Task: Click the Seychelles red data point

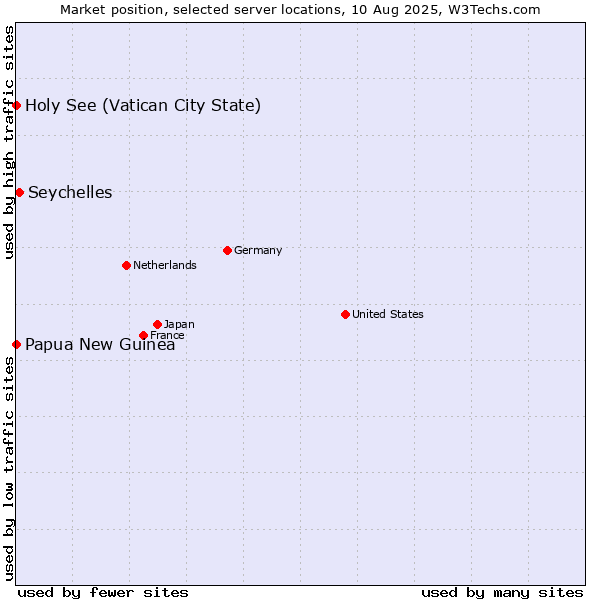Action: point(20,192)
